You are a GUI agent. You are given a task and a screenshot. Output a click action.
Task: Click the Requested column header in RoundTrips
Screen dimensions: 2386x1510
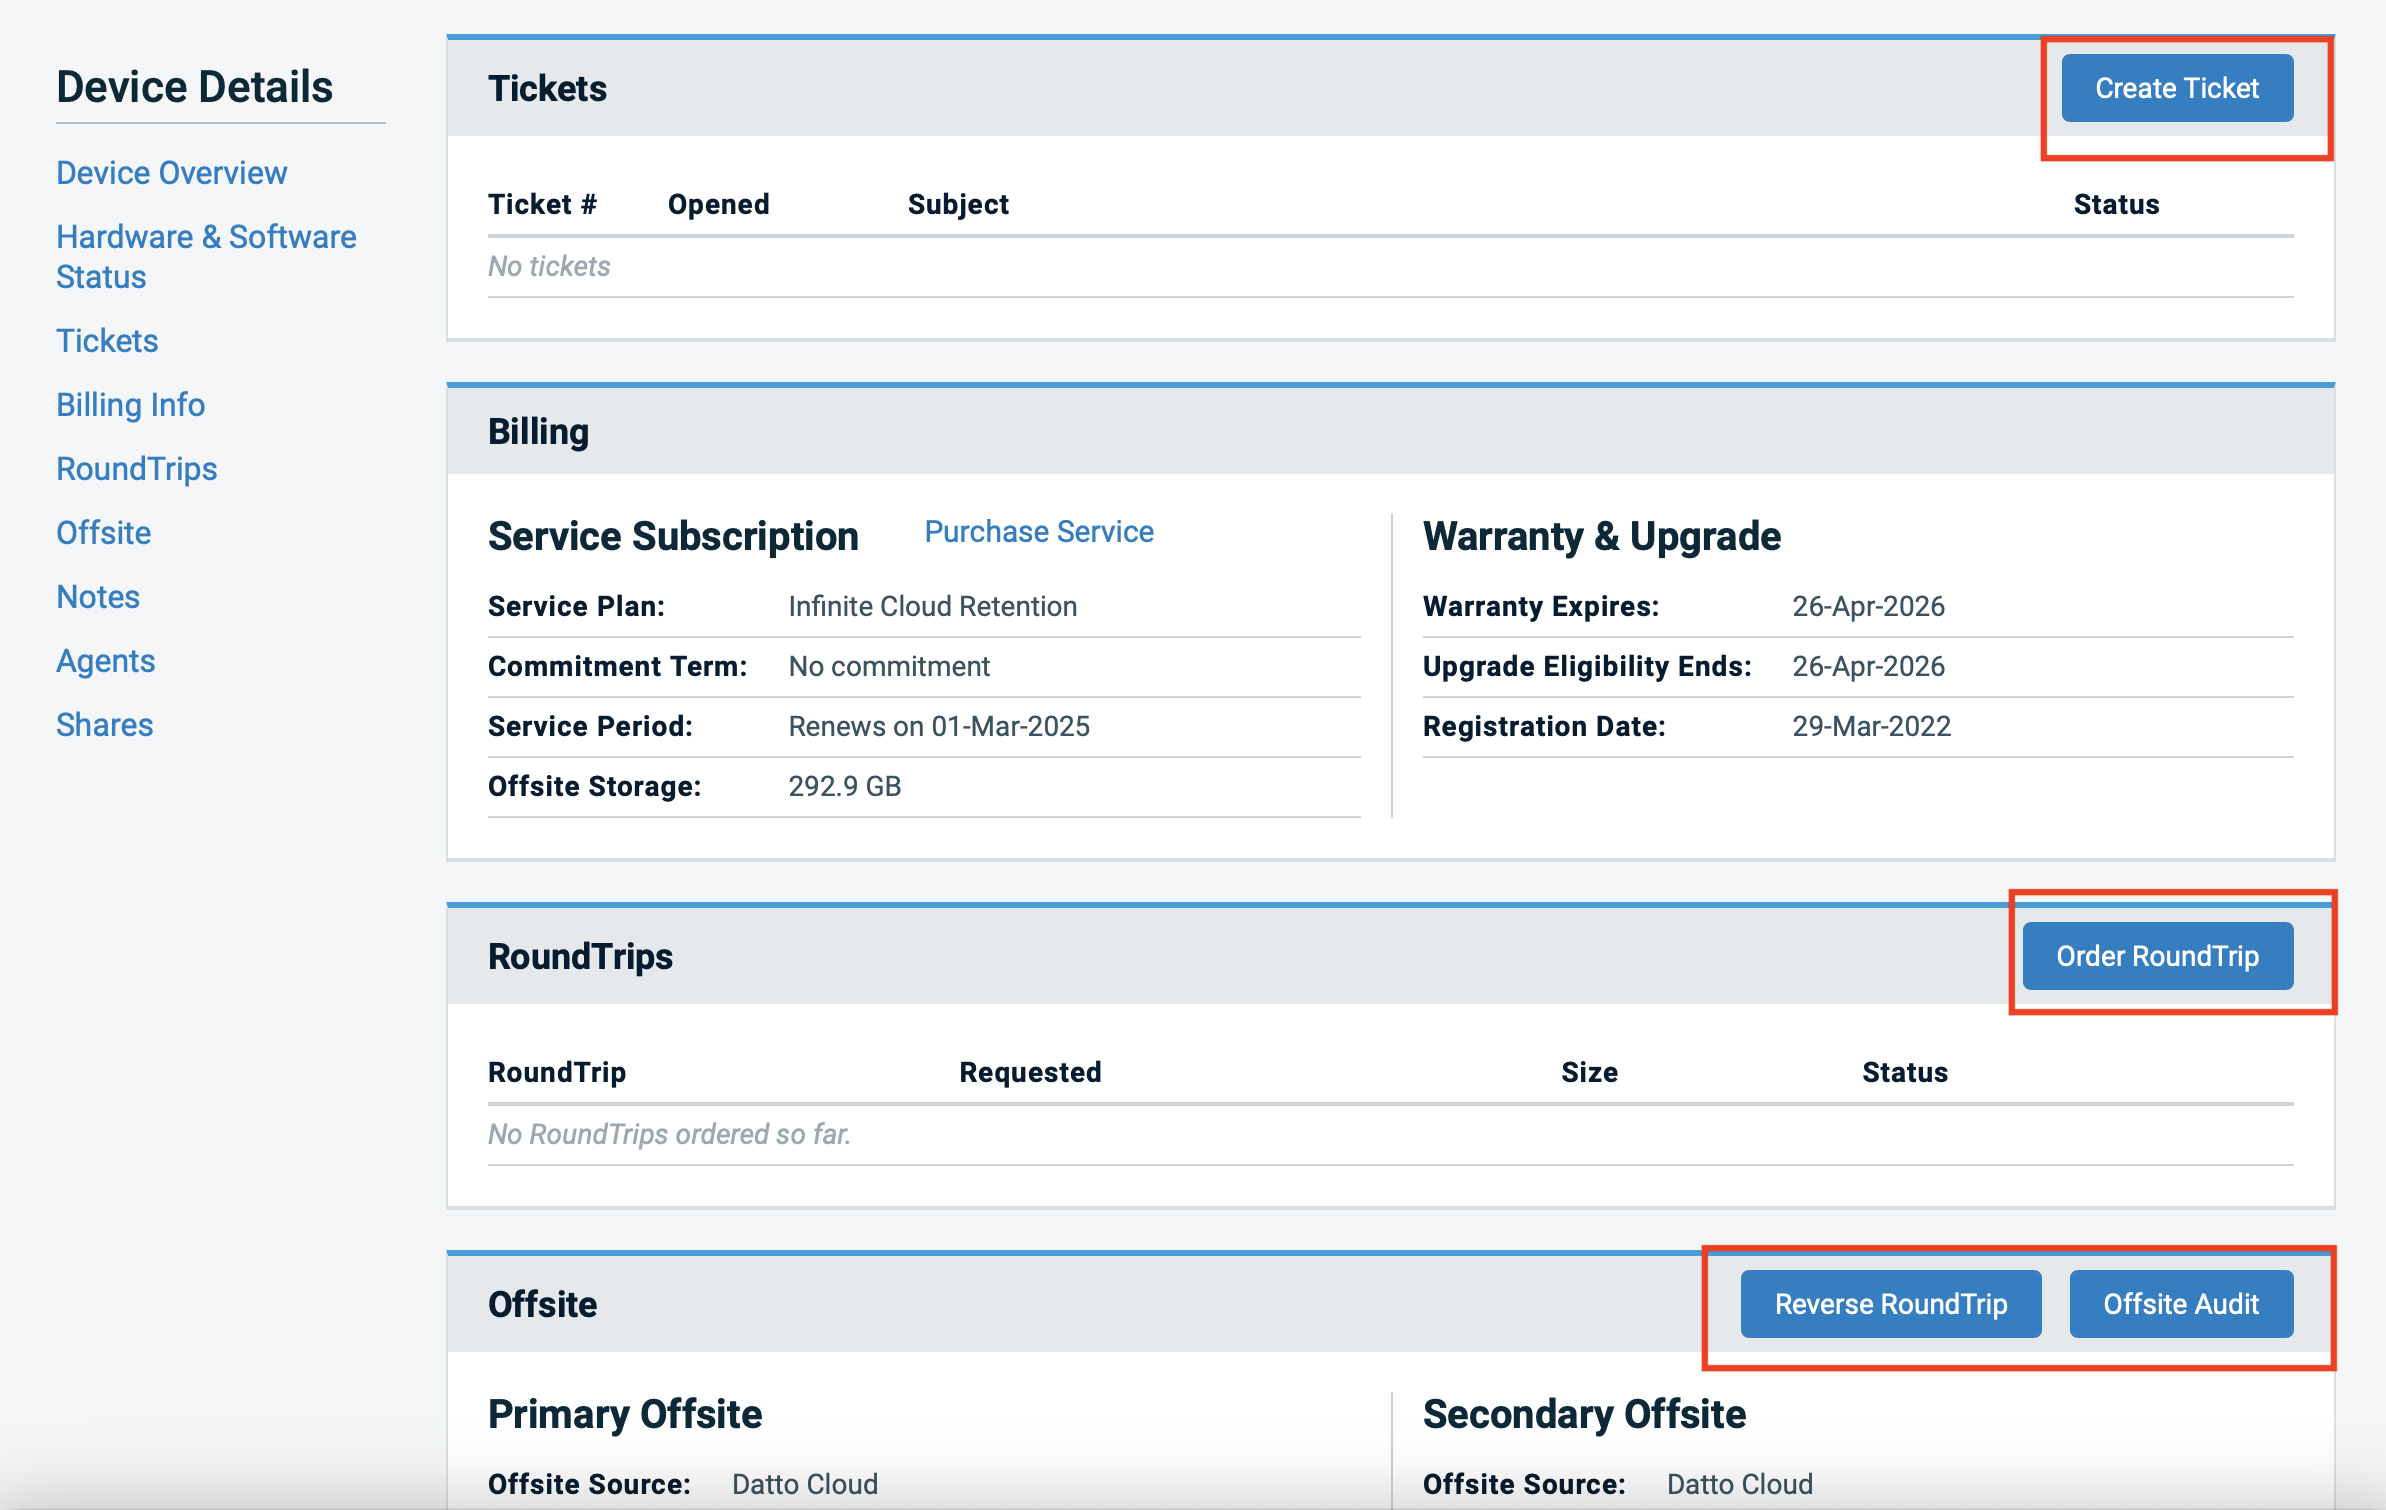(x=1029, y=1072)
